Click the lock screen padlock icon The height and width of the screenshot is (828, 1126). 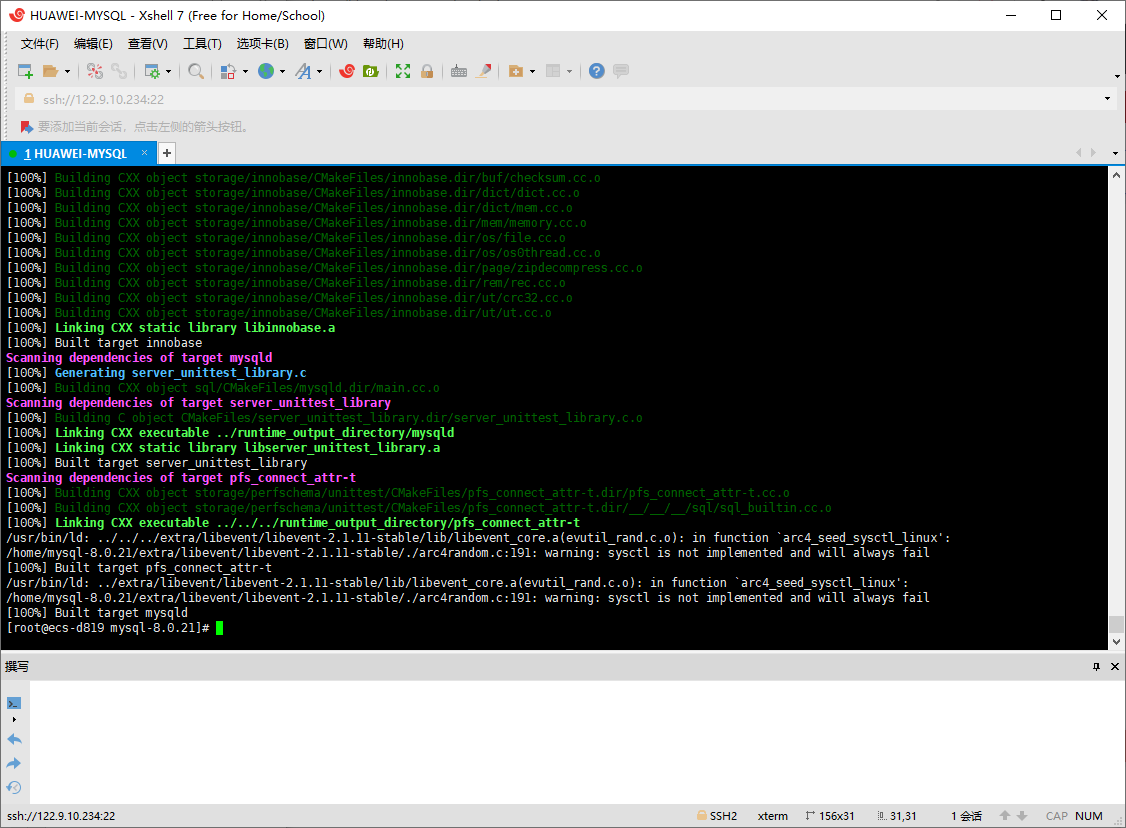pos(427,71)
